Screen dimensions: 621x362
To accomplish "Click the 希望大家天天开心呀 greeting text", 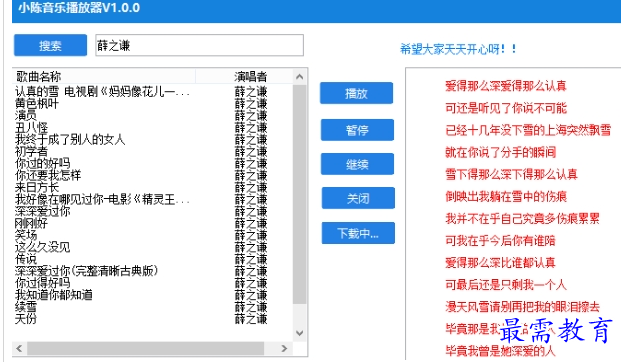I will [458, 49].
